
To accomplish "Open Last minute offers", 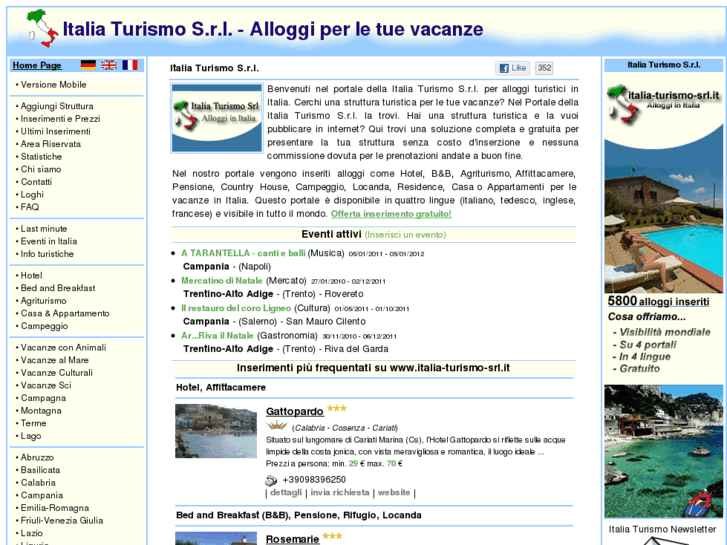I will [44, 229].
